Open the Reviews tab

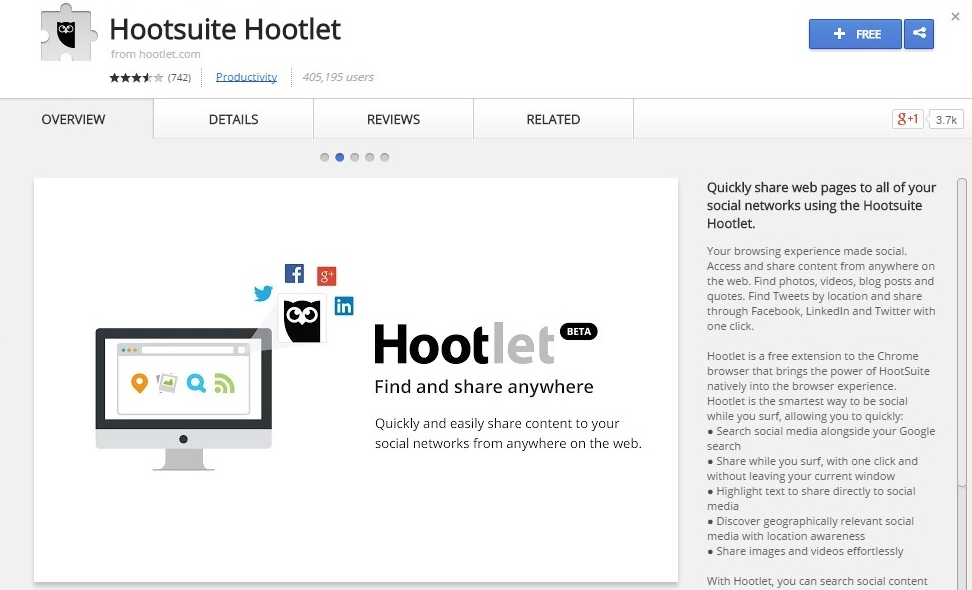click(394, 119)
